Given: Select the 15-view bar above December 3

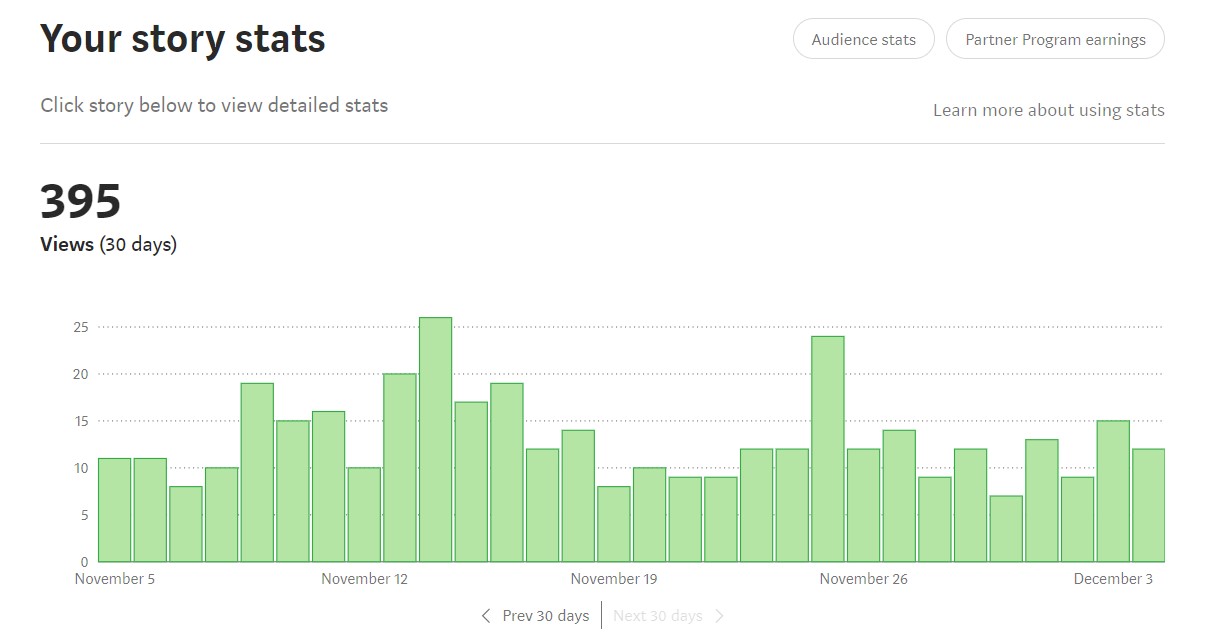Looking at the screenshot, I should [x=1113, y=491].
